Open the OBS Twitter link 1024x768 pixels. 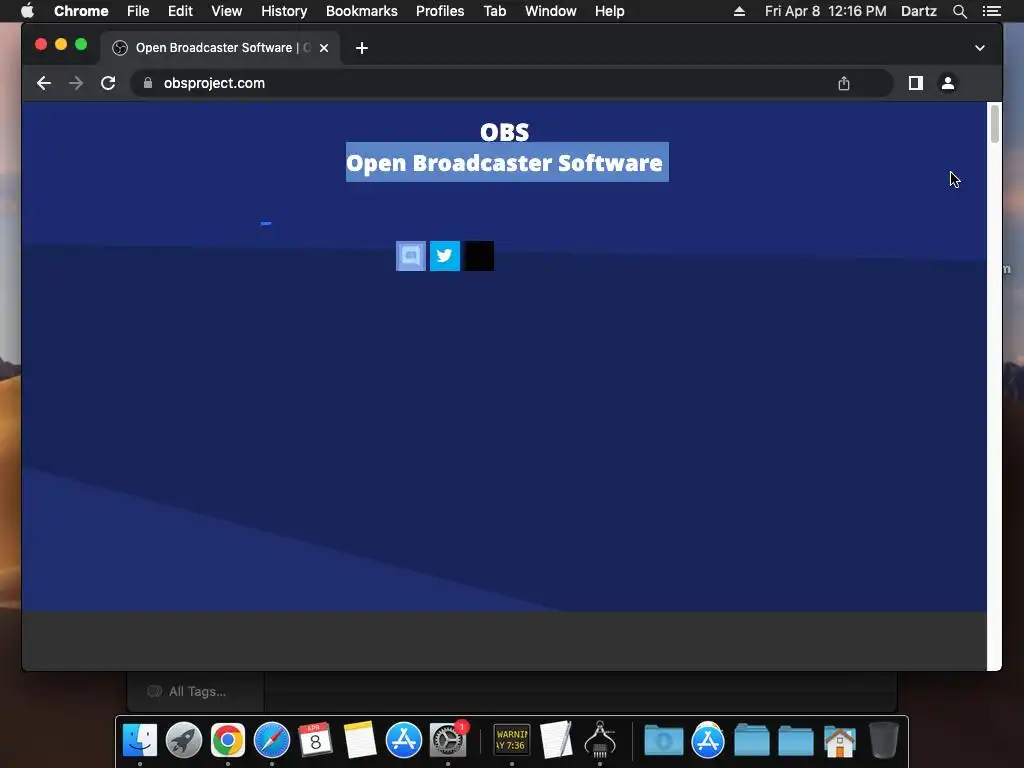click(x=445, y=255)
